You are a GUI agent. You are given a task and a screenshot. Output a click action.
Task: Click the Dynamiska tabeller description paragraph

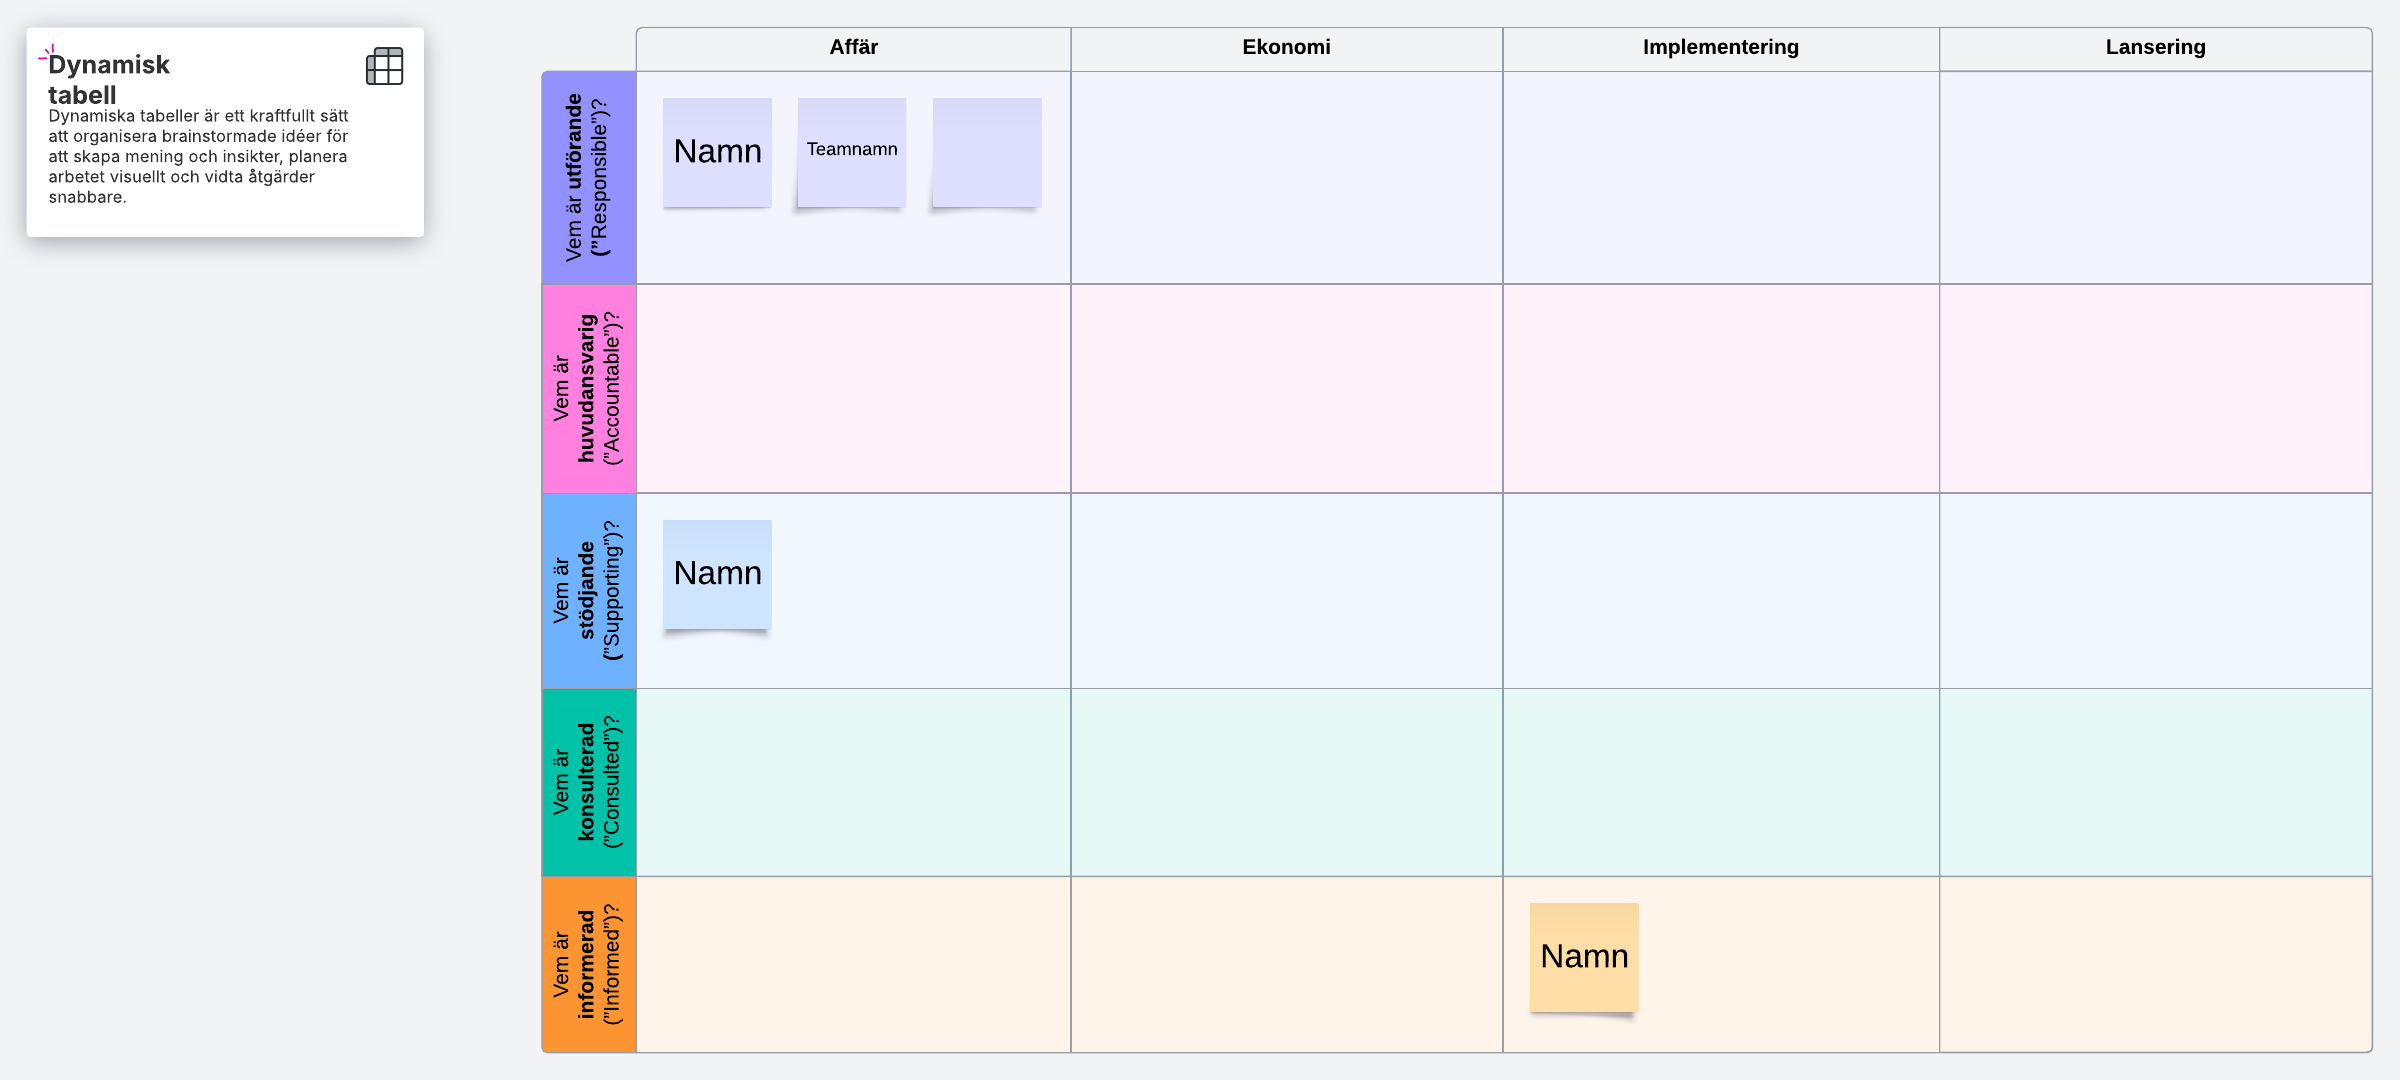[x=198, y=156]
